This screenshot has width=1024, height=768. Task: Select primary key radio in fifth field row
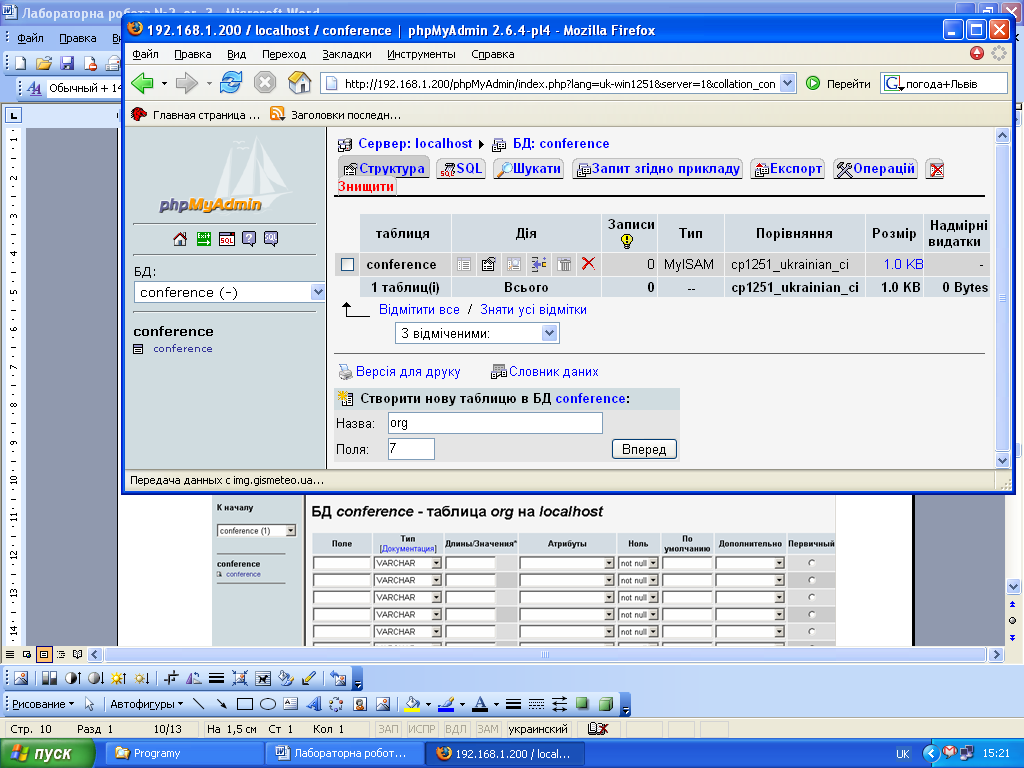click(x=811, y=632)
